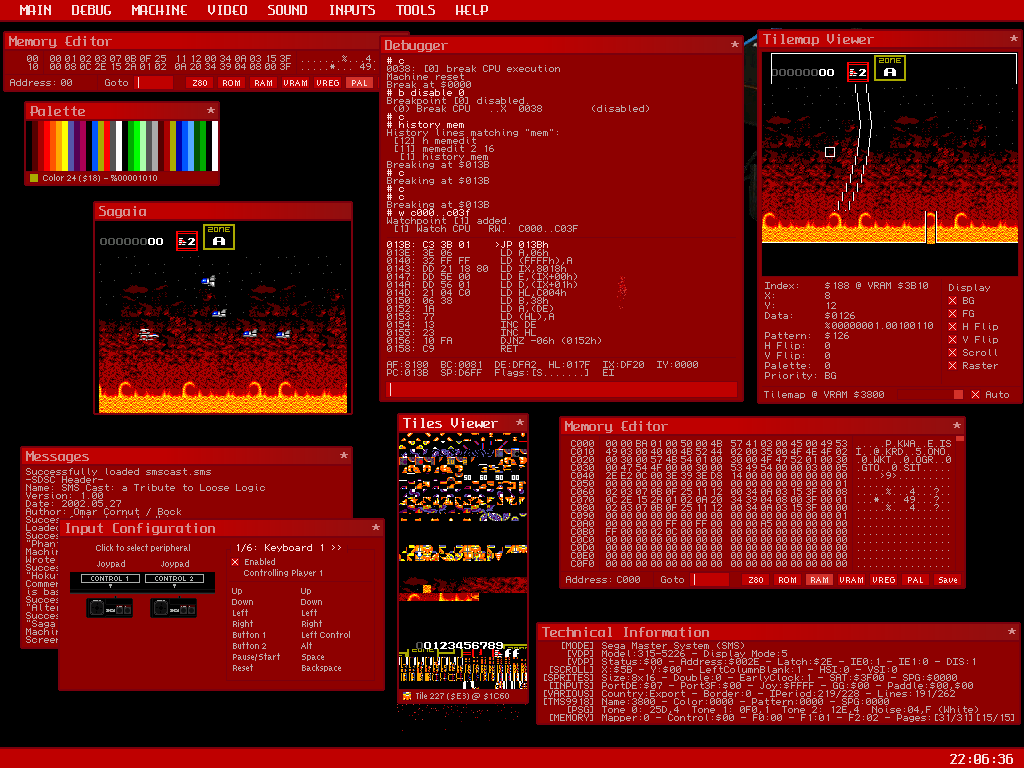Switch to the VRAM tab in Memory Editor showing Address C000
This screenshot has width=1024, height=768.
pyautogui.click(x=852, y=580)
